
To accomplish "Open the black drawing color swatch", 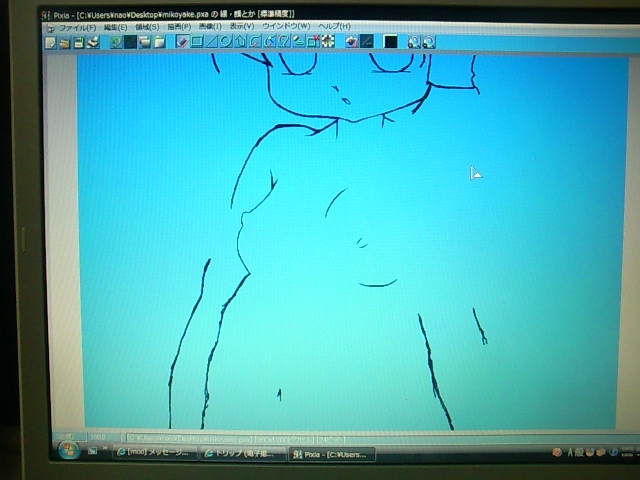I will [x=390, y=42].
